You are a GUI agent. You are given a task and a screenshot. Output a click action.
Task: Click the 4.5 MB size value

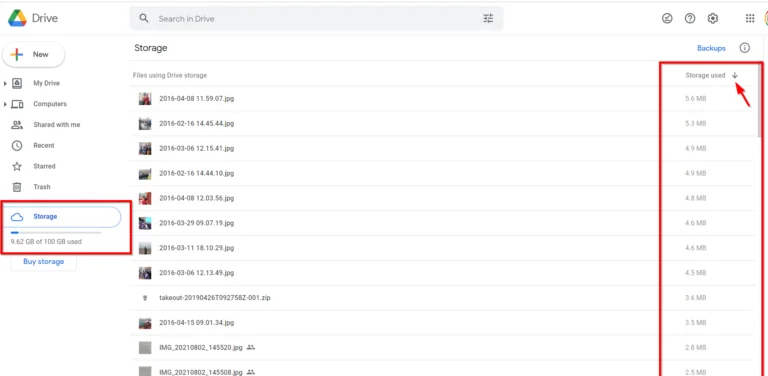pyautogui.click(x=696, y=273)
